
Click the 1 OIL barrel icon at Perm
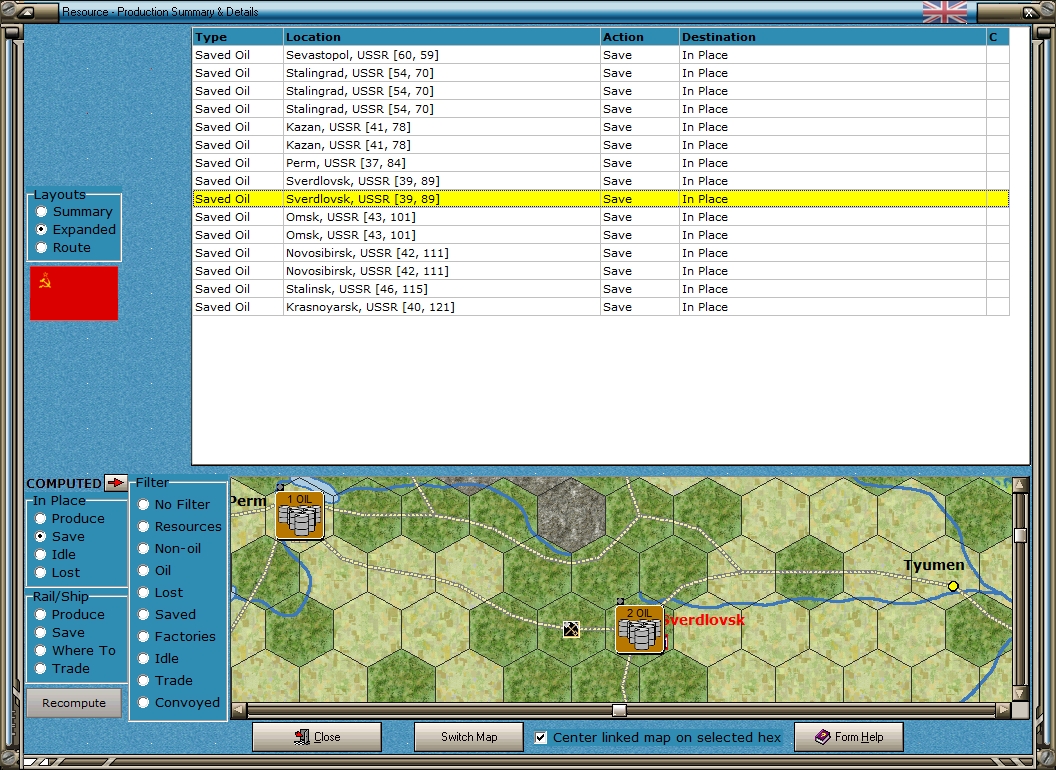click(x=300, y=515)
